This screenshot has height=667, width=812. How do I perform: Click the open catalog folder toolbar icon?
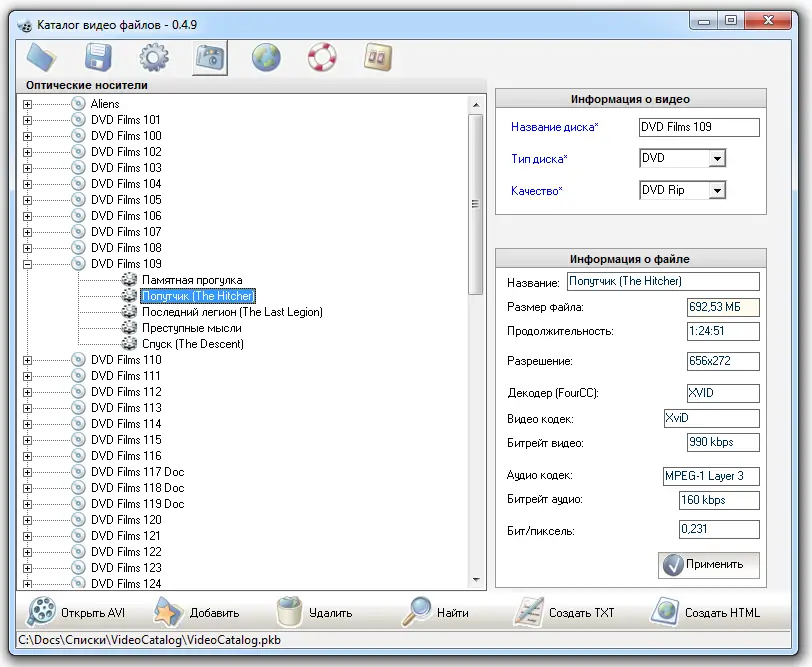41,57
